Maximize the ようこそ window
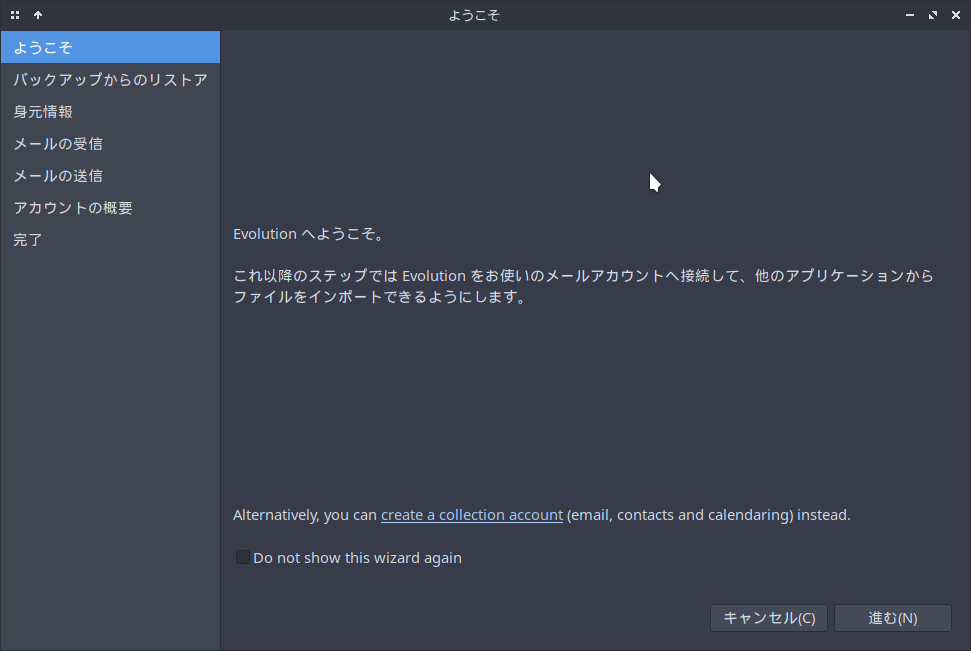 pos(933,15)
